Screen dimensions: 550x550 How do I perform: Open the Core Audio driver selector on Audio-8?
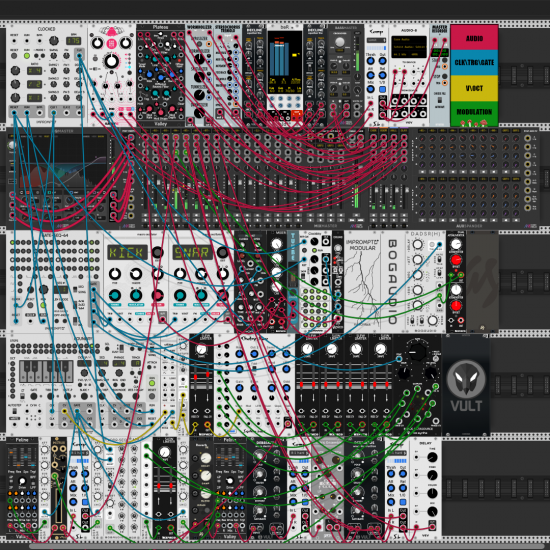tap(409, 39)
